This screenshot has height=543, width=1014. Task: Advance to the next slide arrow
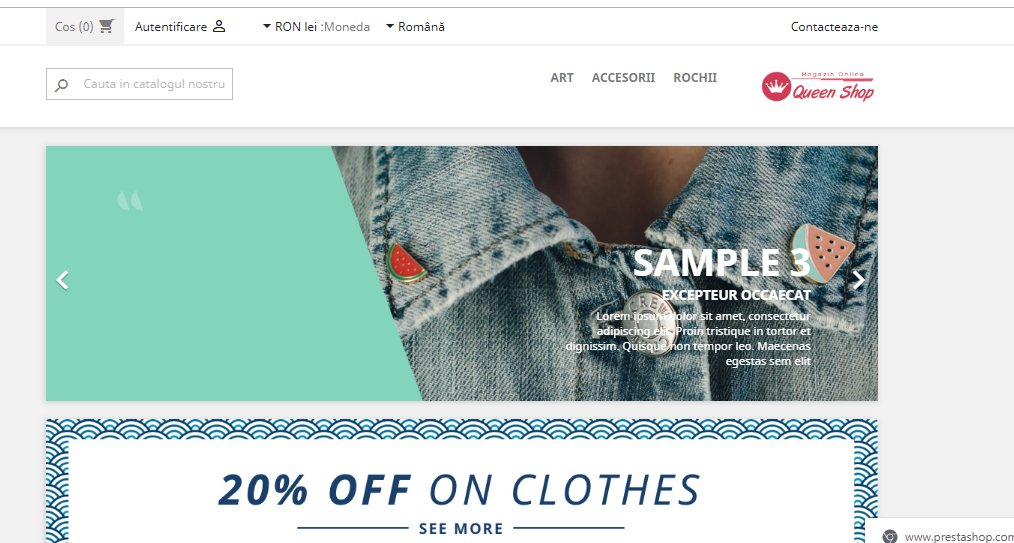pyautogui.click(x=859, y=280)
